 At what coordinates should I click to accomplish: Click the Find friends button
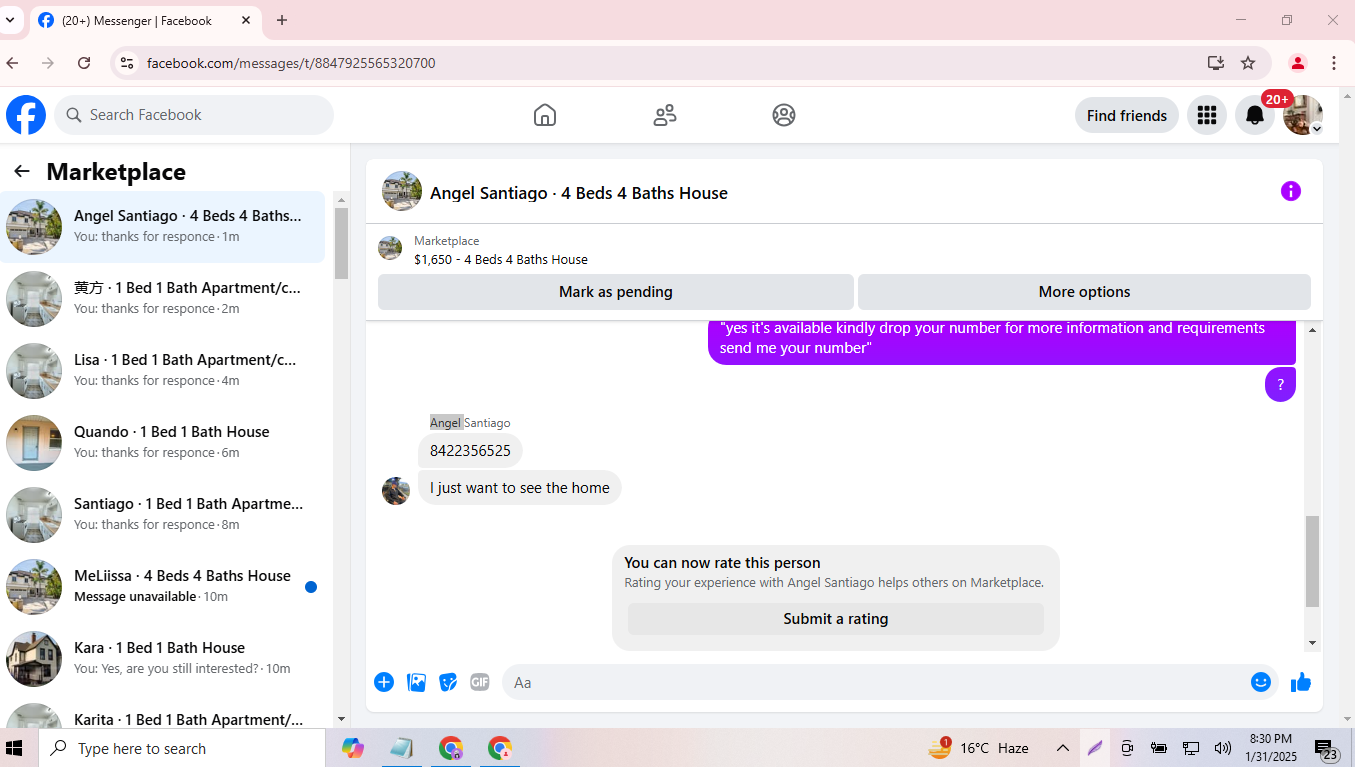point(1127,115)
